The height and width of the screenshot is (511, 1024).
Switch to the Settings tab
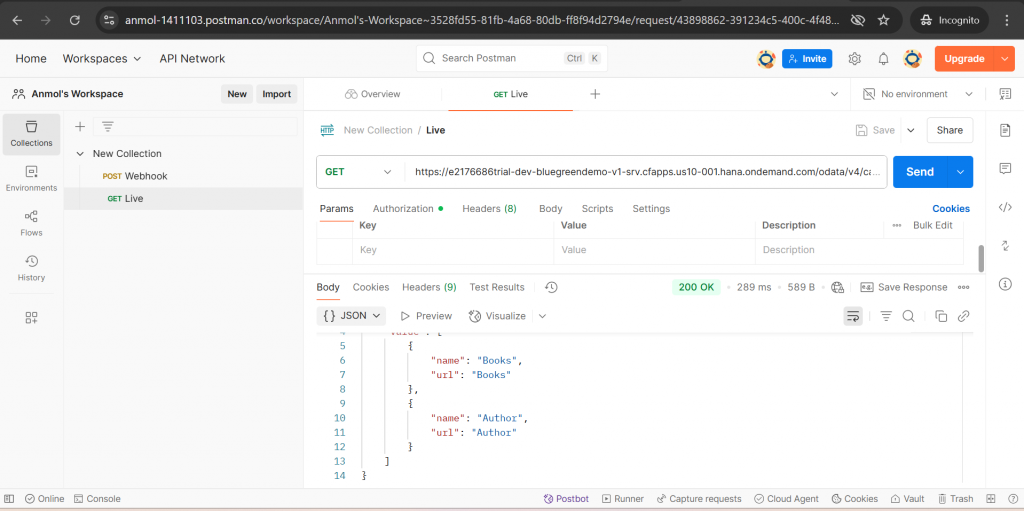(651, 208)
